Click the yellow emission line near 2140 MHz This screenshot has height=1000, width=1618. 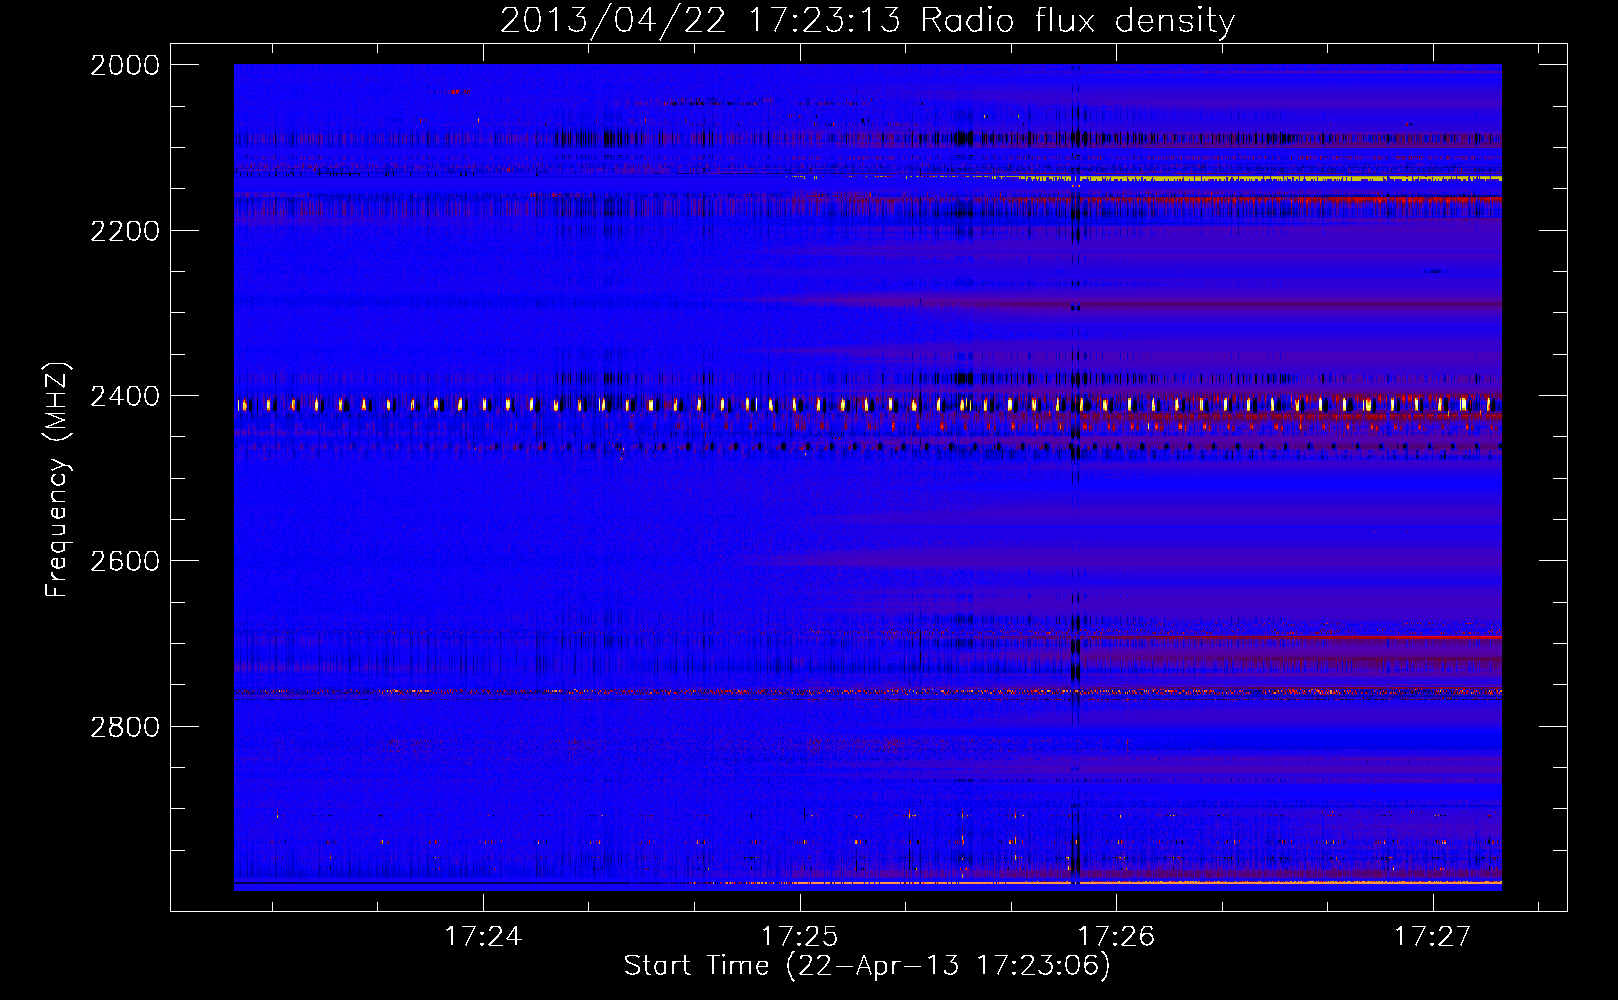pos(1260,179)
